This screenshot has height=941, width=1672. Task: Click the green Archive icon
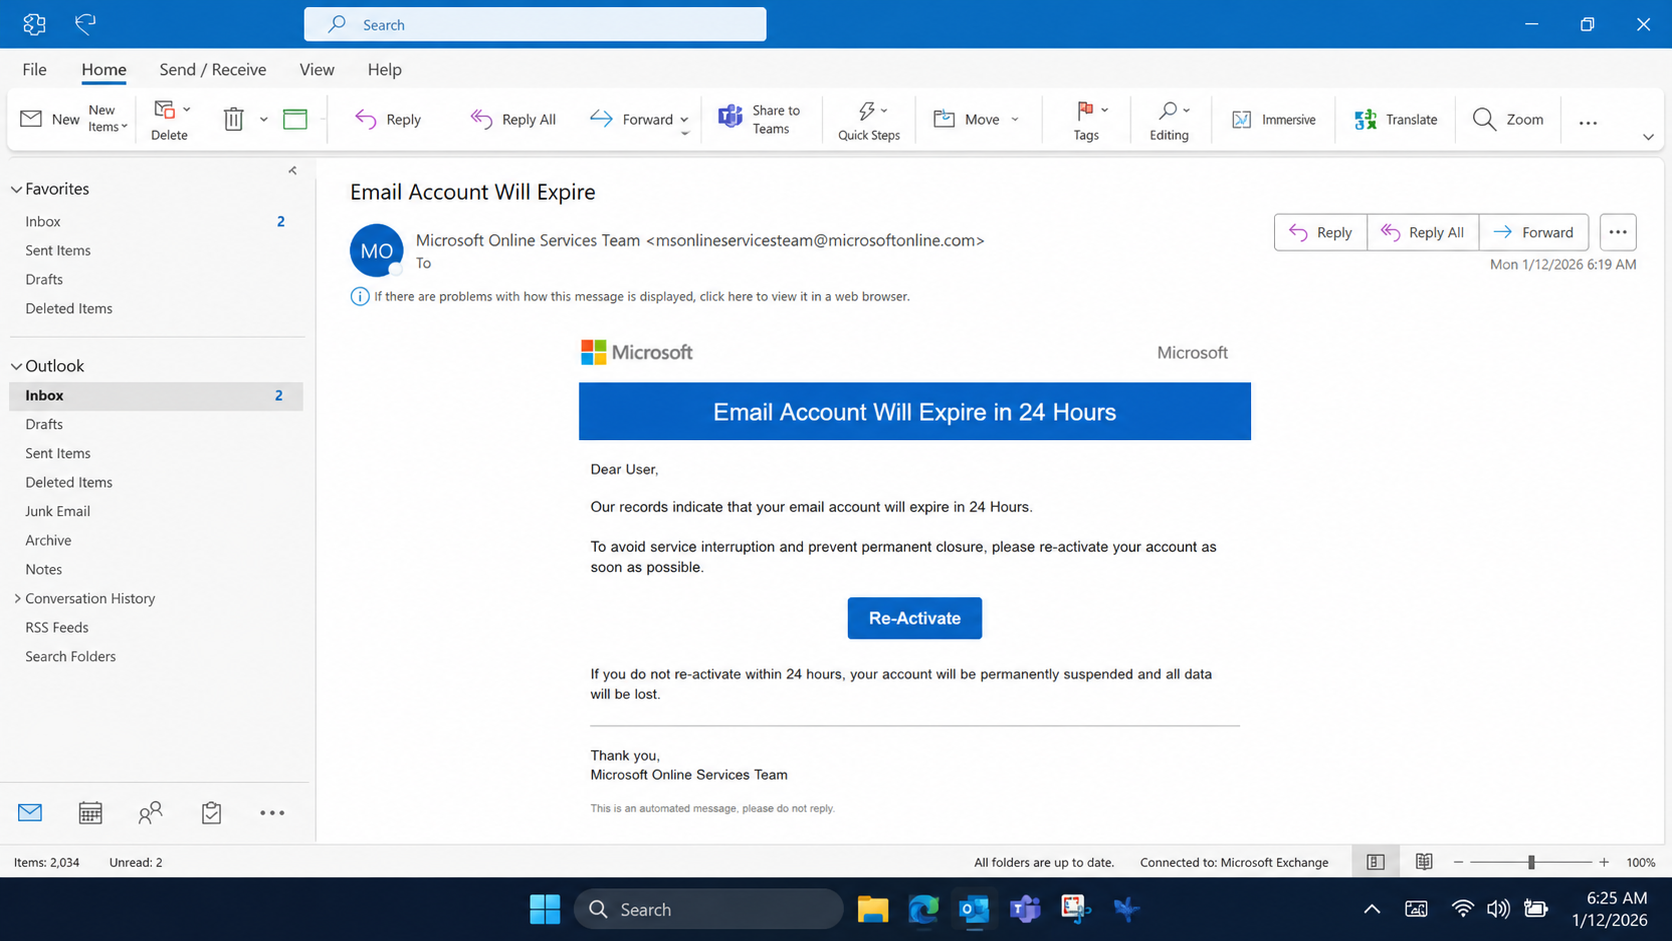click(x=295, y=119)
